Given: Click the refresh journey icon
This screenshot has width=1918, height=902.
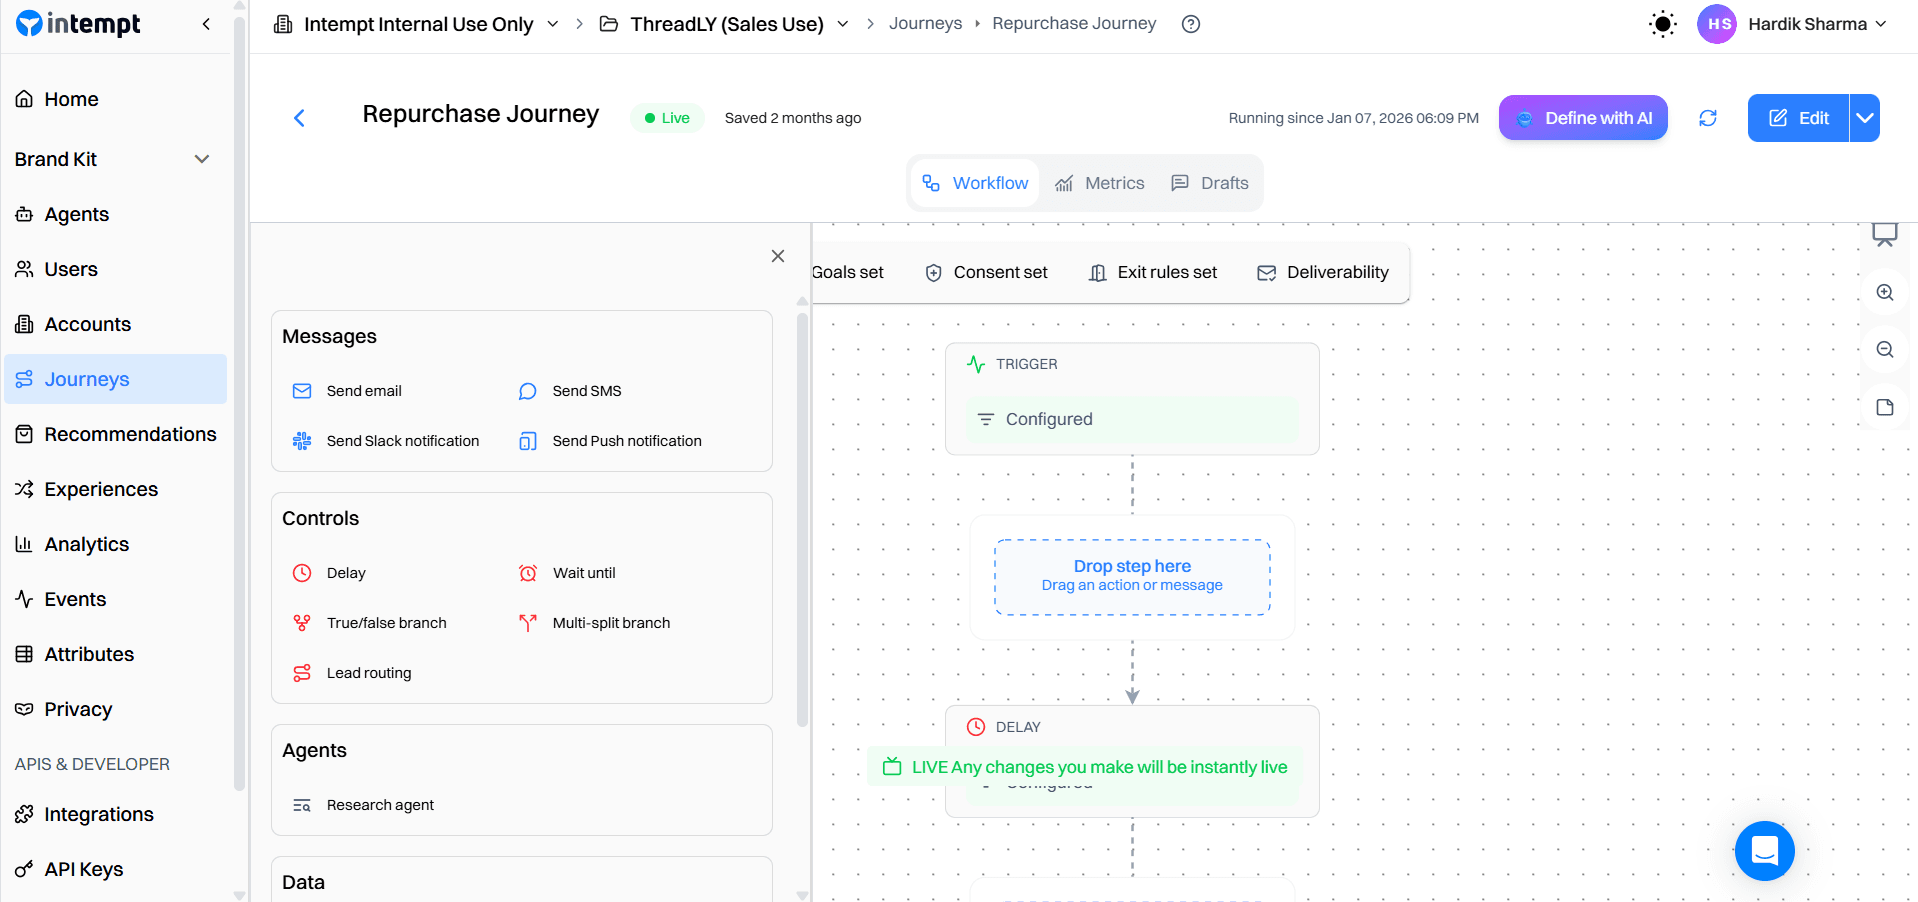Looking at the screenshot, I should 1708,118.
